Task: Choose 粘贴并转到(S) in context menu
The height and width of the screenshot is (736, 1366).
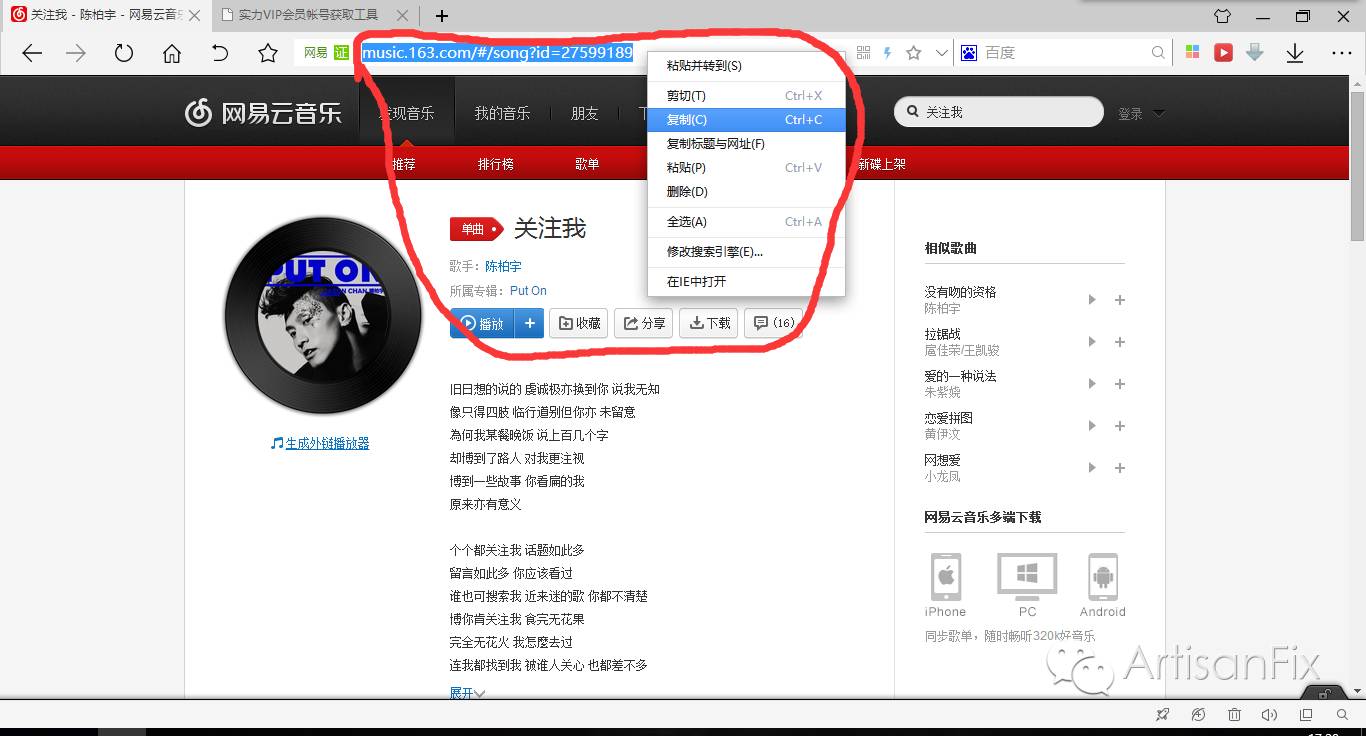Action: click(x=746, y=66)
